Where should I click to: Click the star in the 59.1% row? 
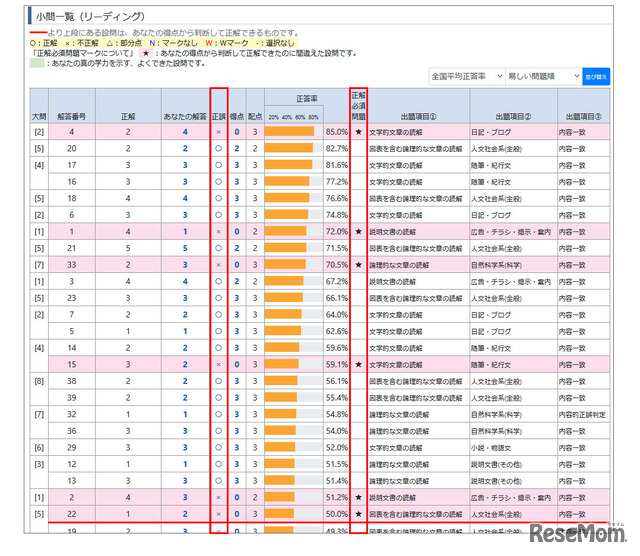point(358,364)
